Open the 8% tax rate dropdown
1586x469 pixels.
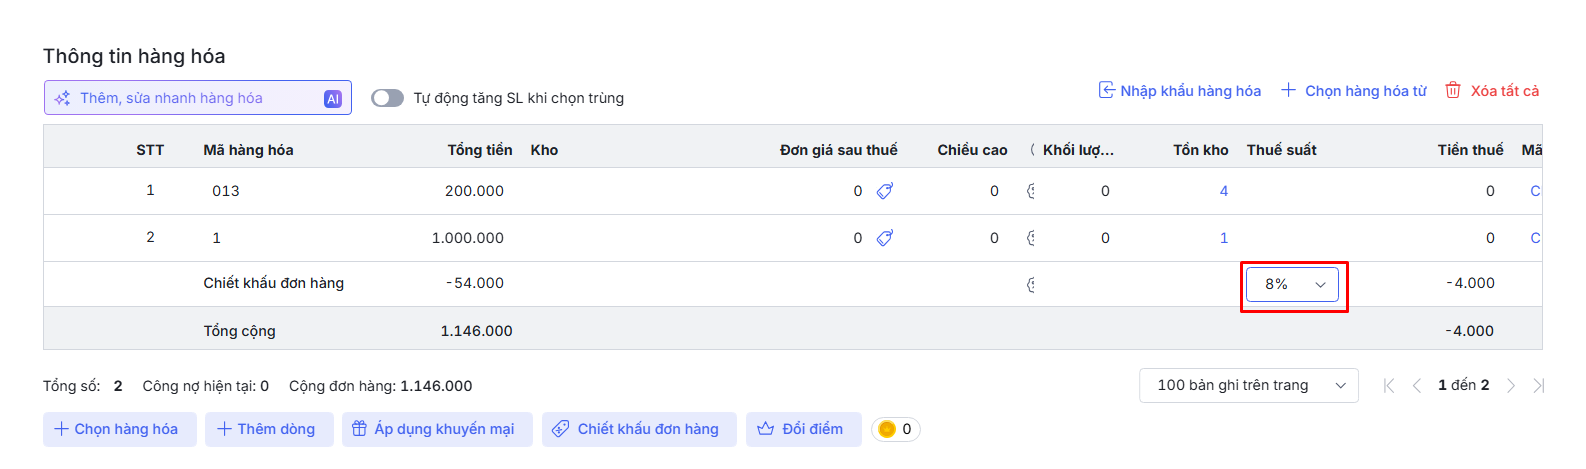click(1292, 285)
